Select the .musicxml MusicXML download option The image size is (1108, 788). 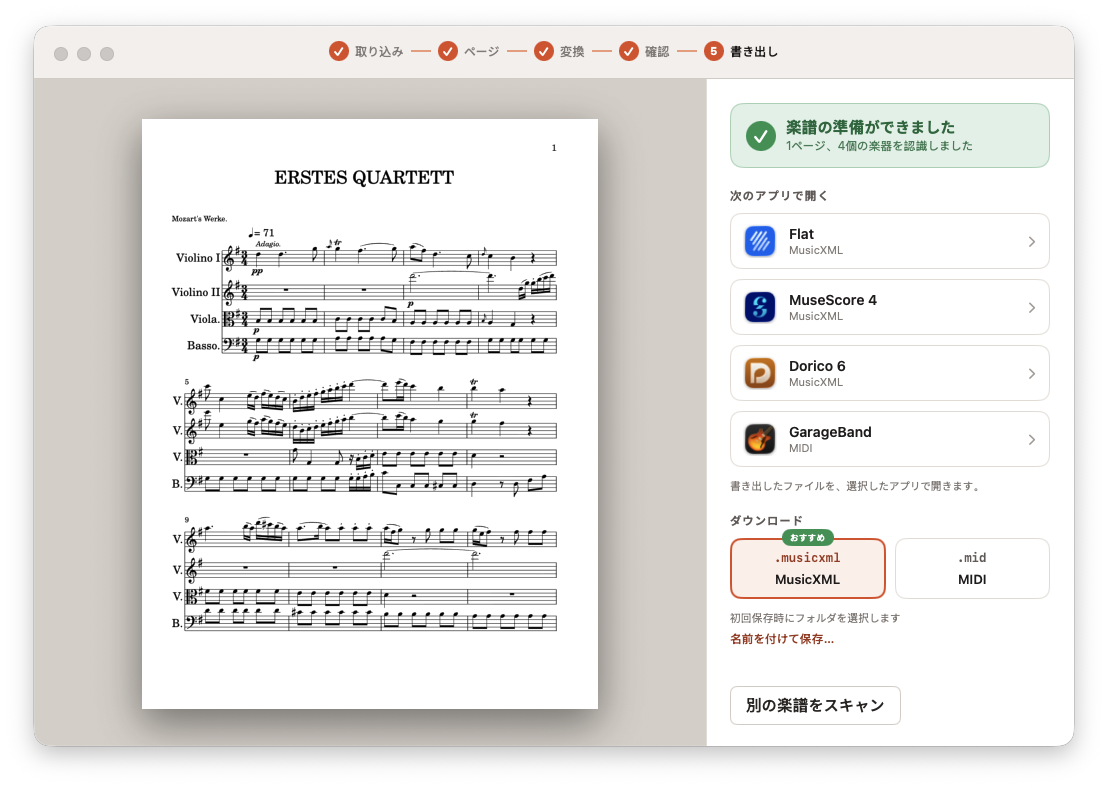pos(808,568)
